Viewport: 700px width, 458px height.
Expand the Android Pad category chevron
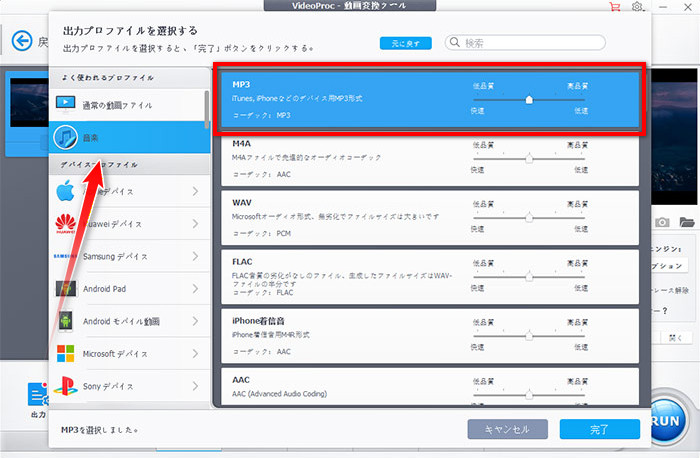(x=195, y=289)
